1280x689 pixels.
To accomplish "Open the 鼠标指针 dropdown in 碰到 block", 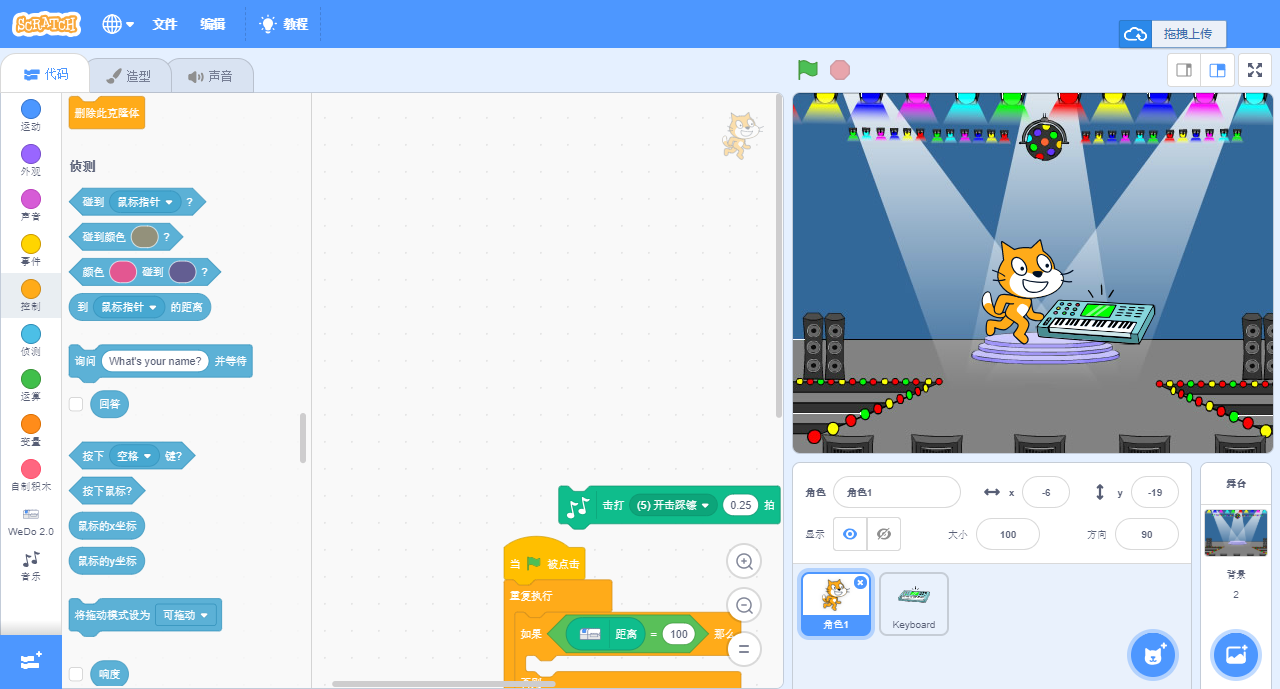I will tap(145, 202).
